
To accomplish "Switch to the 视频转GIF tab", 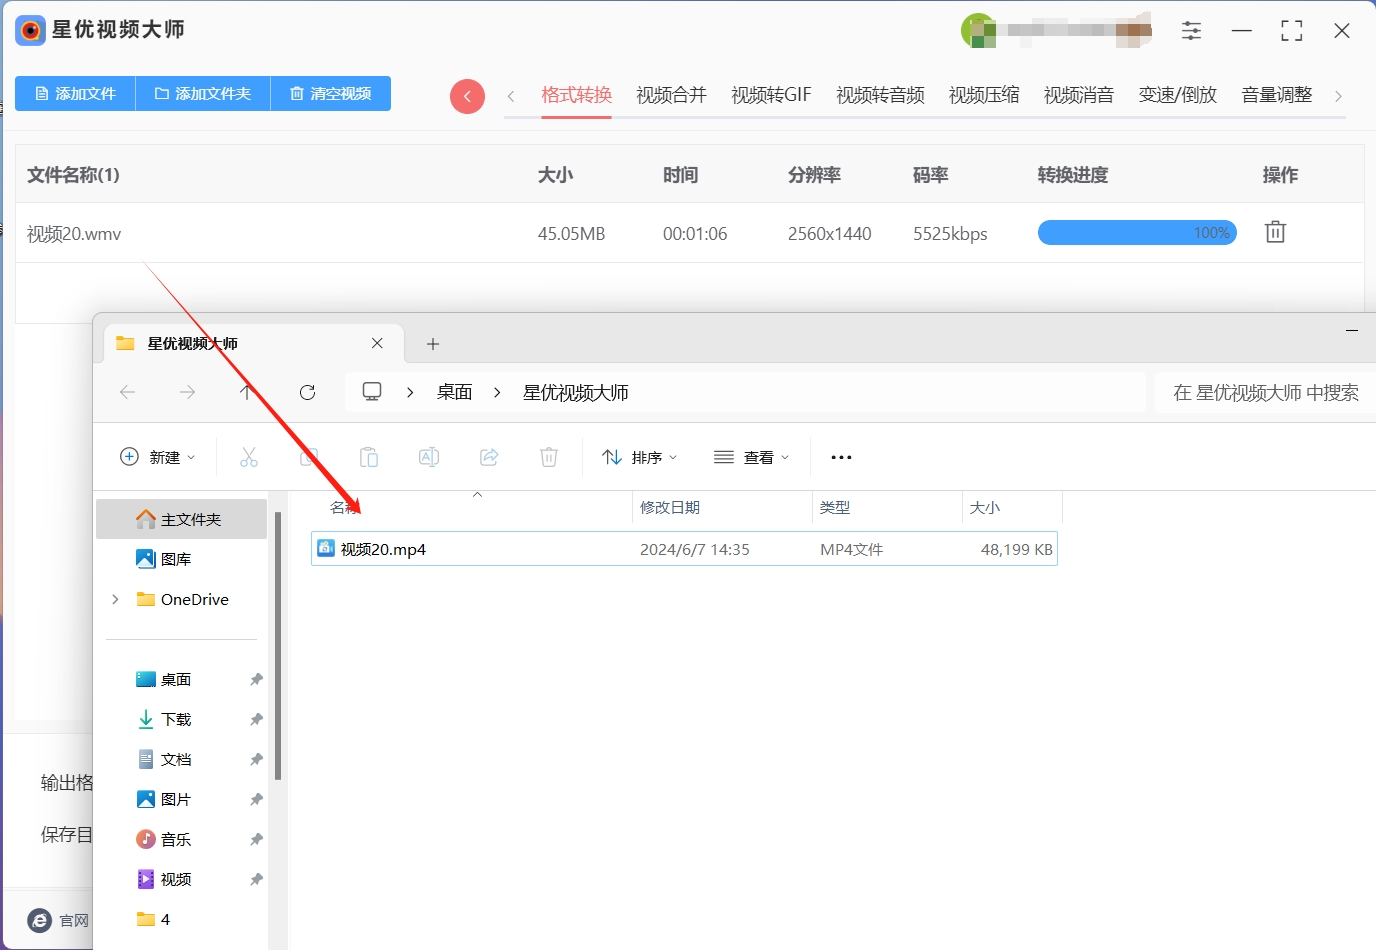I will (x=771, y=95).
